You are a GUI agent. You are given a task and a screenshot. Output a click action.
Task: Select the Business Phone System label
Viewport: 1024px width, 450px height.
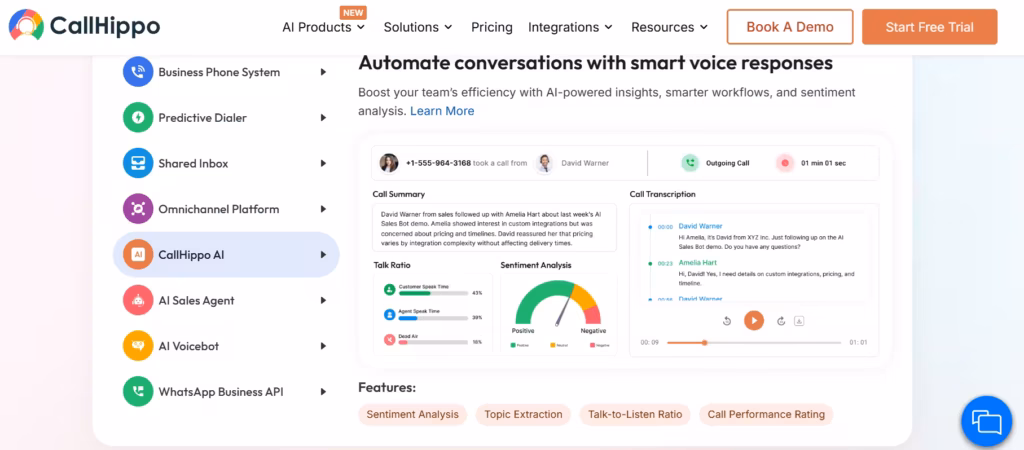point(219,72)
